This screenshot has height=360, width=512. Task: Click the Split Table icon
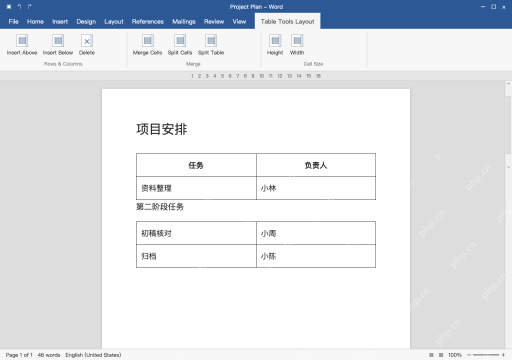[x=211, y=41]
